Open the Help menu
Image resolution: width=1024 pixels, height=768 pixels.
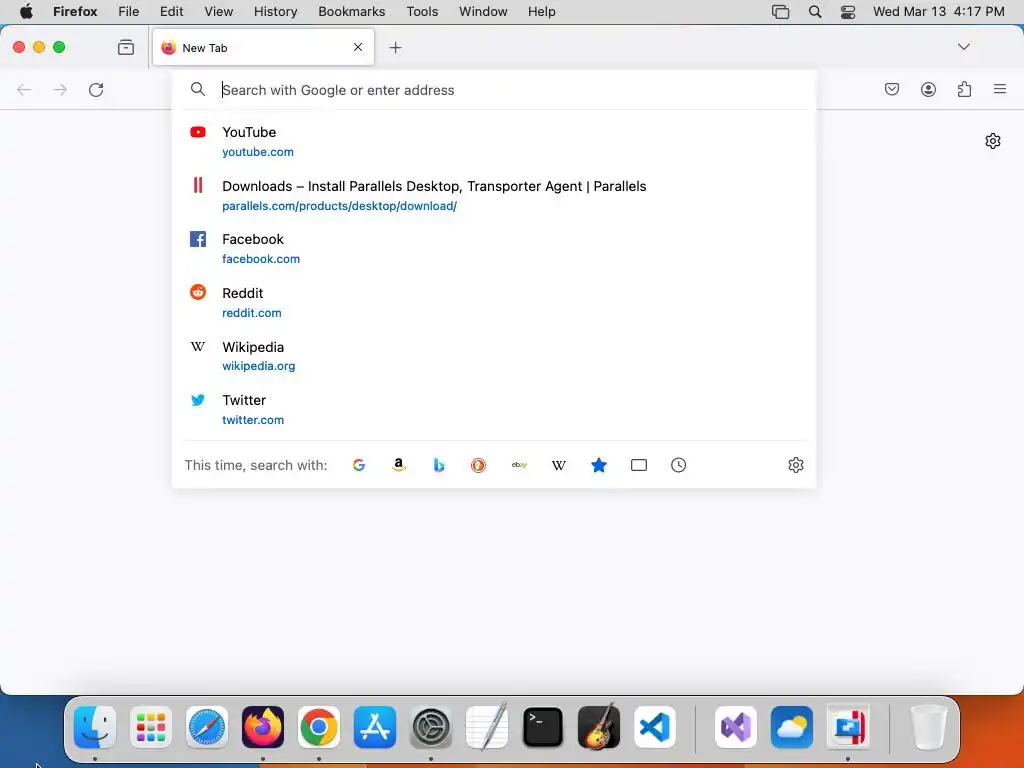(541, 11)
